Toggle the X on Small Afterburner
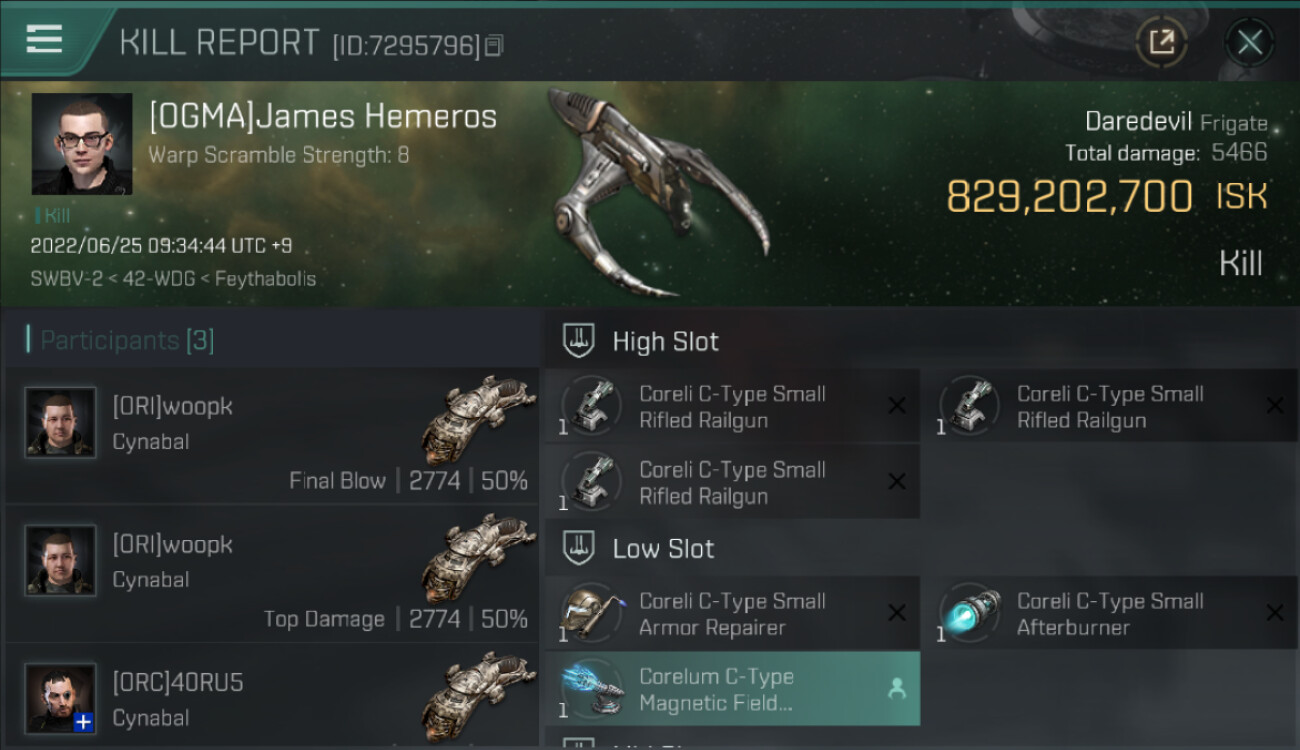This screenshot has height=750, width=1300. [x=1274, y=613]
